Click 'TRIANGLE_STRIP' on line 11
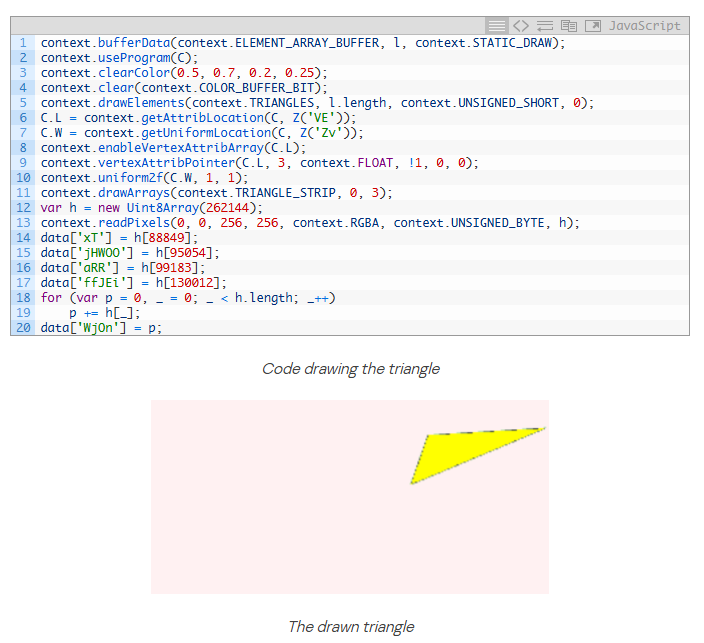 [285, 193]
